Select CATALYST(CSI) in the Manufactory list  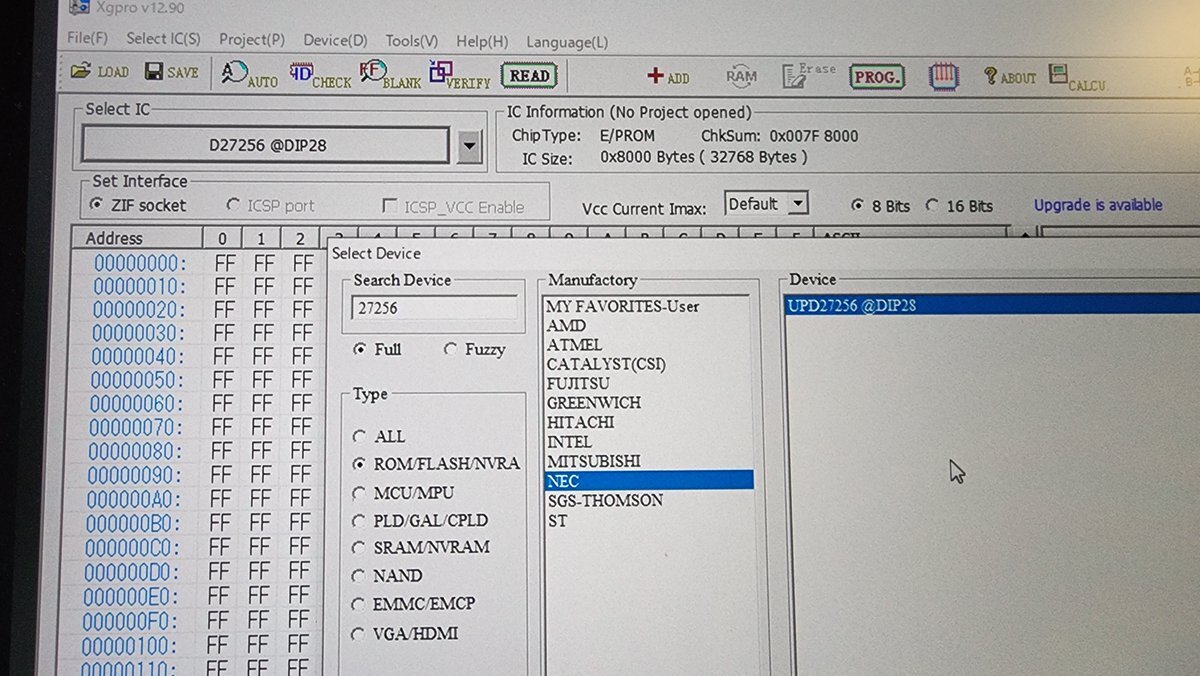648,364
